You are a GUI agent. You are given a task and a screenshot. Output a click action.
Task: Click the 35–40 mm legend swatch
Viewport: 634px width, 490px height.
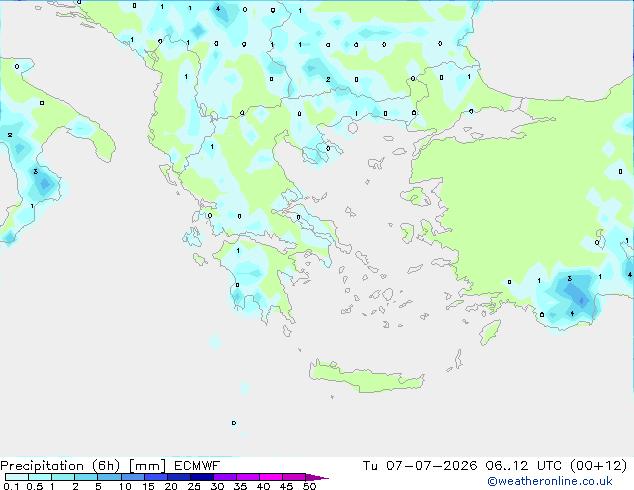(247, 477)
